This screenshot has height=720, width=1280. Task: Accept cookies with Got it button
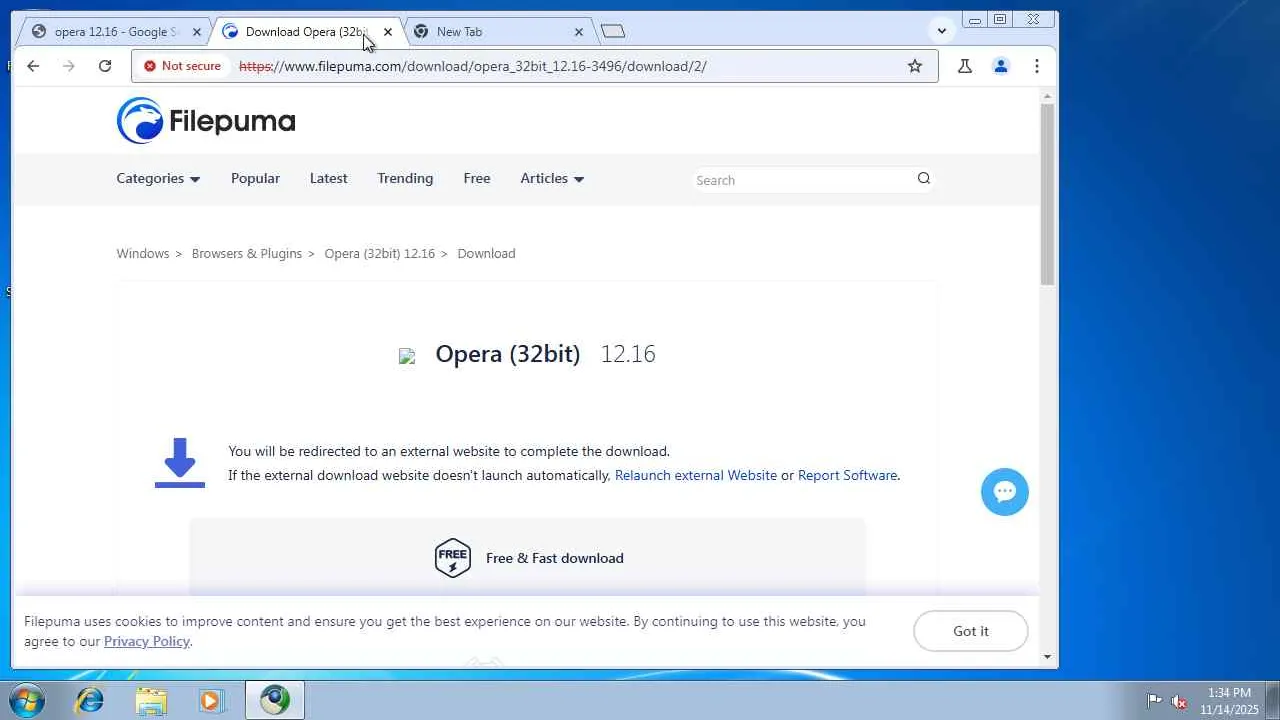(971, 631)
